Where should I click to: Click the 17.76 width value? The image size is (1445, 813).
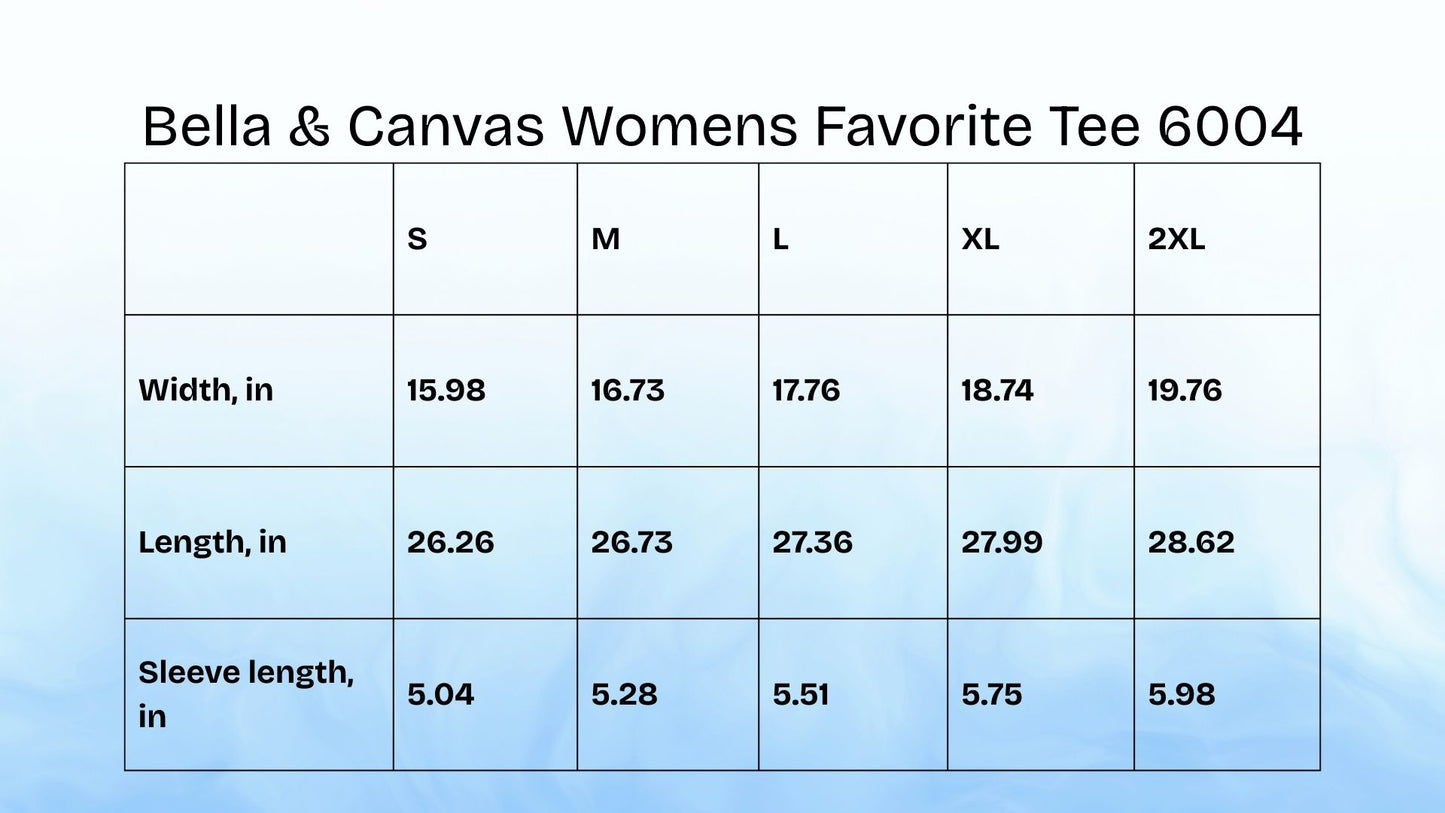[806, 390]
